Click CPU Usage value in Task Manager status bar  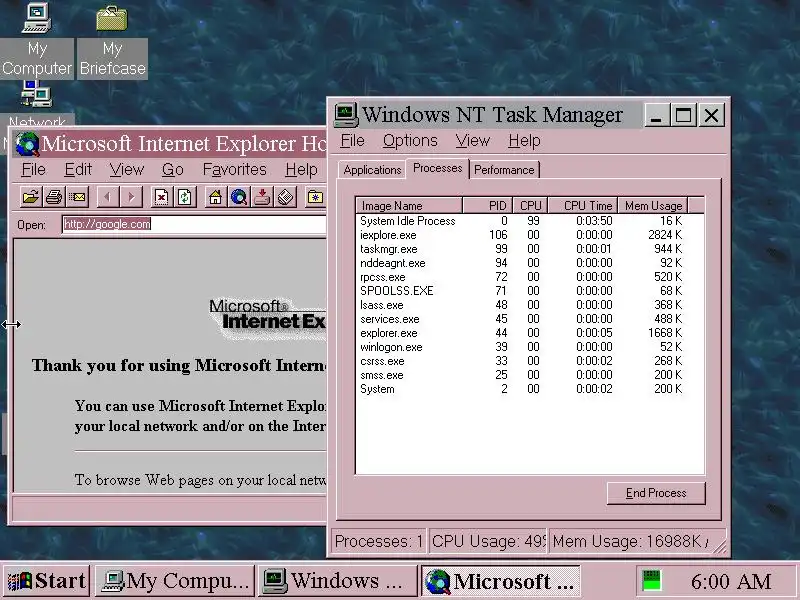(x=488, y=541)
